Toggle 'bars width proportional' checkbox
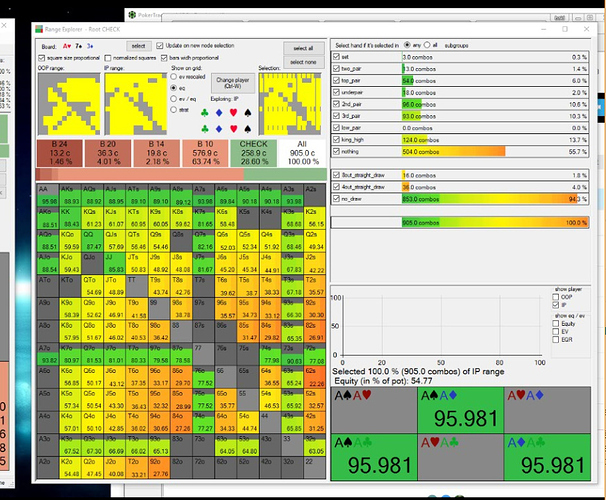606x500 pixels. tap(164, 58)
